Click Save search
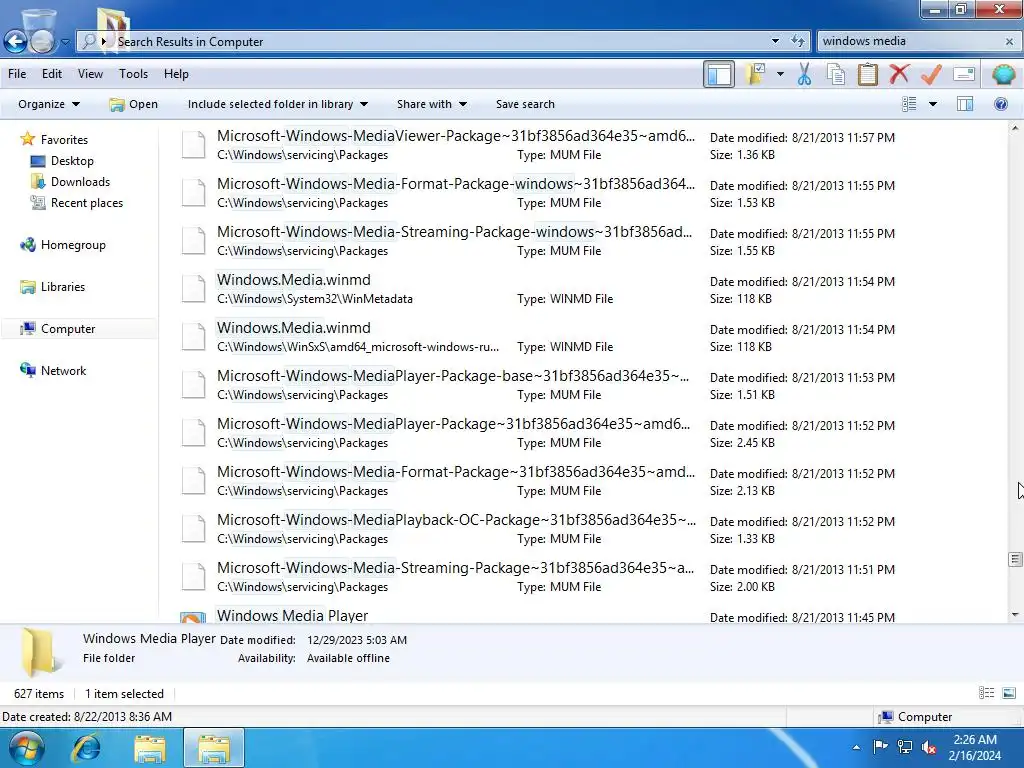The height and width of the screenshot is (768, 1024). click(525, 104)
